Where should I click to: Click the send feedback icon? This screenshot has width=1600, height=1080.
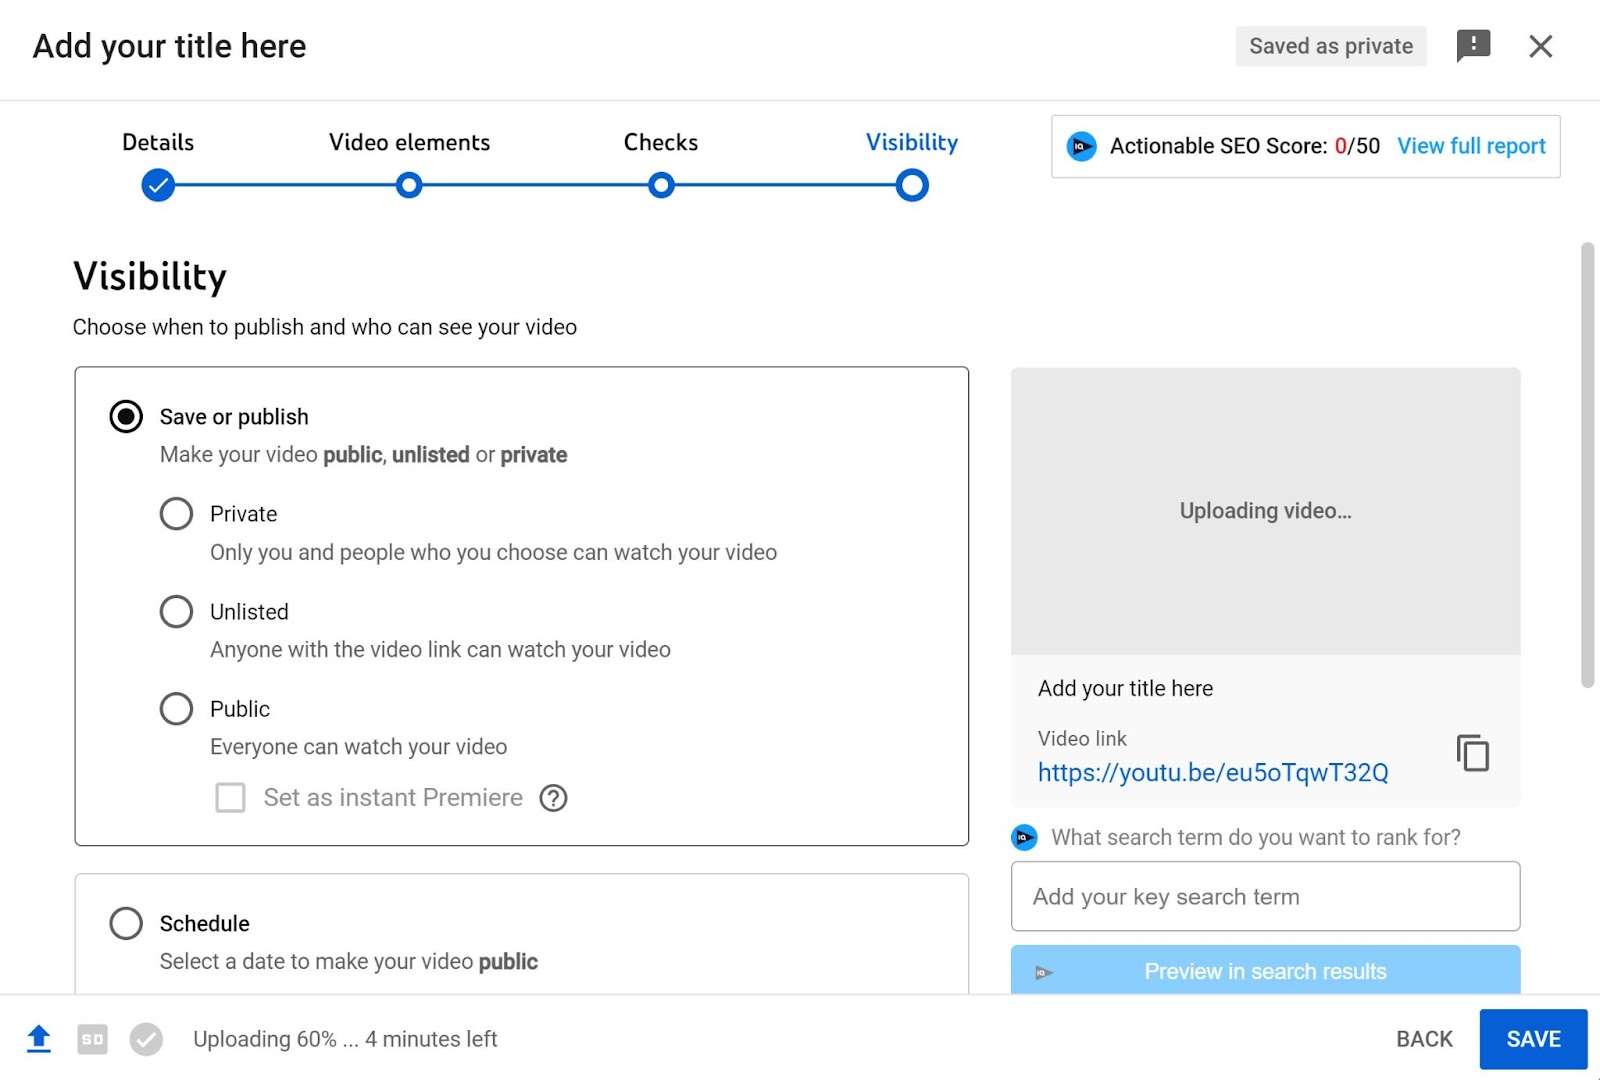[1473, 45]
